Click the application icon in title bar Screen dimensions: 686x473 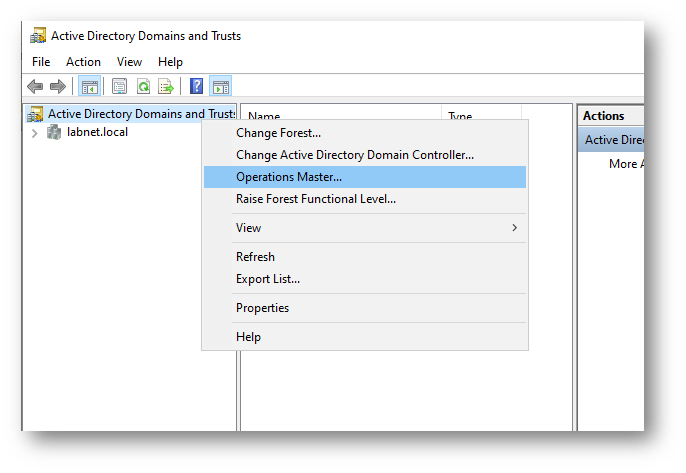38,35
